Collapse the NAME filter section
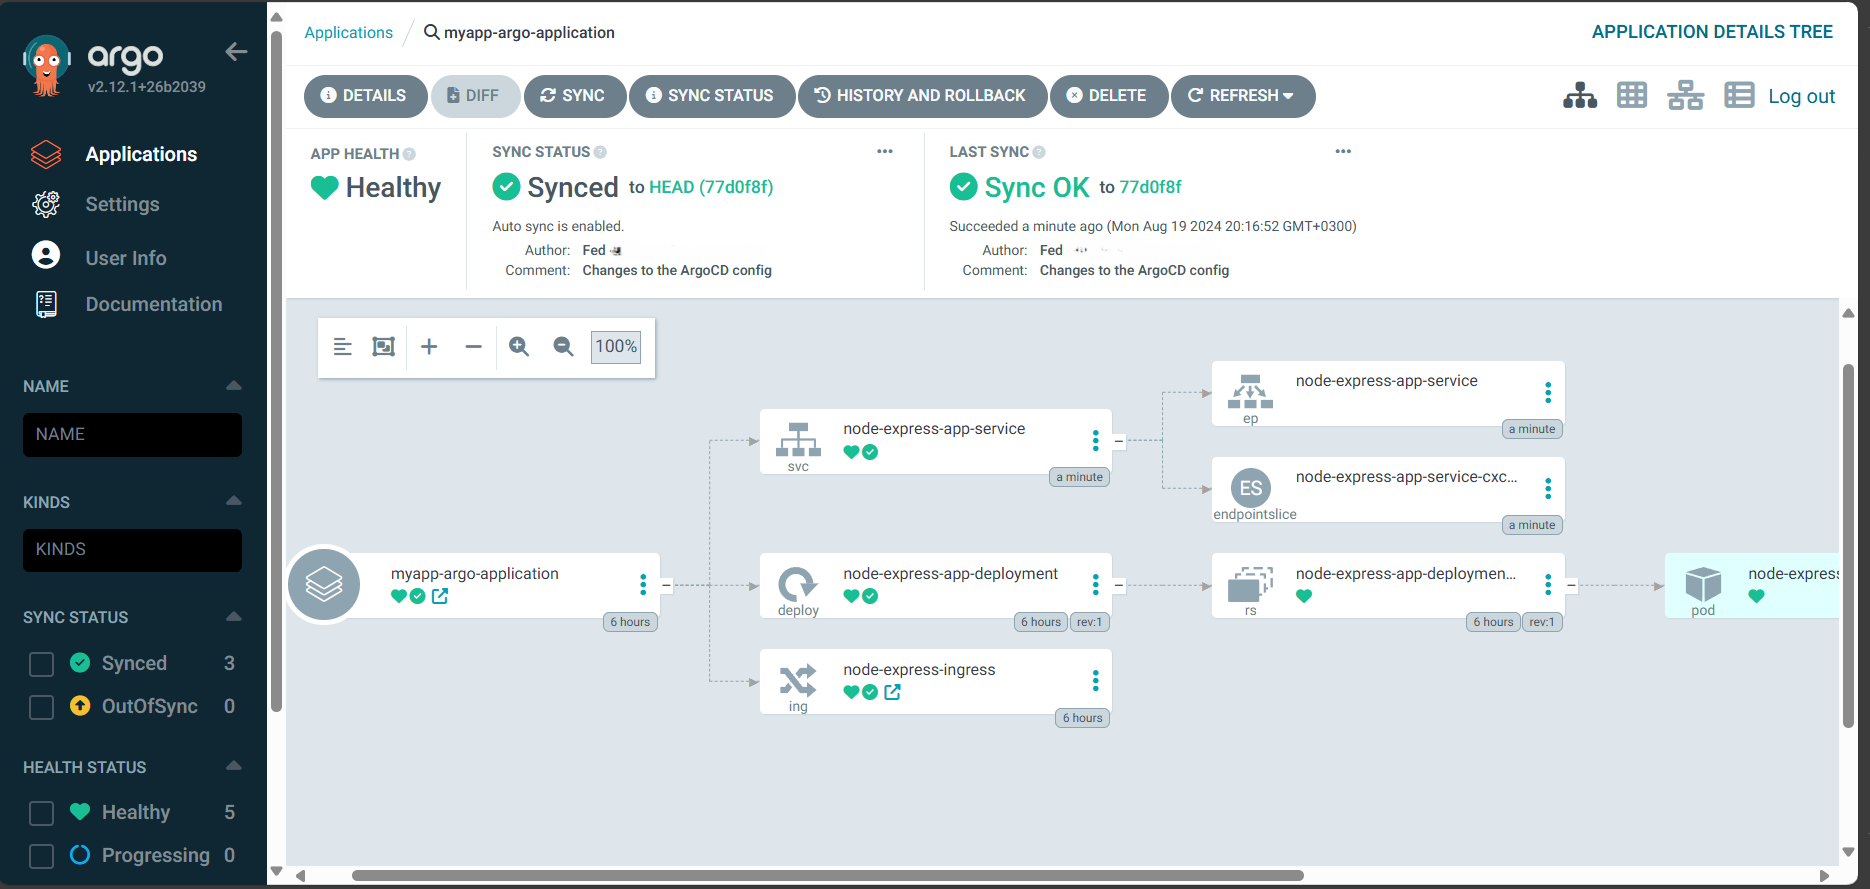 coord(234,386)
